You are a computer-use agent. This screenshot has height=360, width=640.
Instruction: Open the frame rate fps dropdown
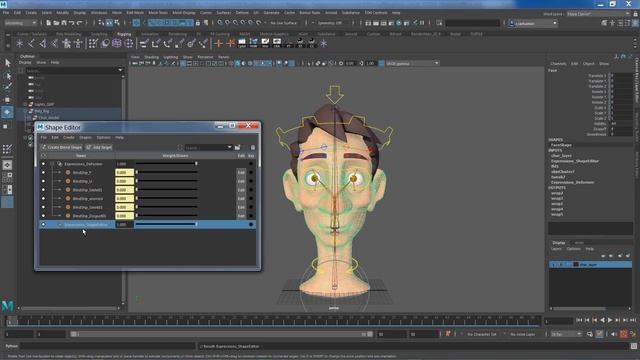566,334
